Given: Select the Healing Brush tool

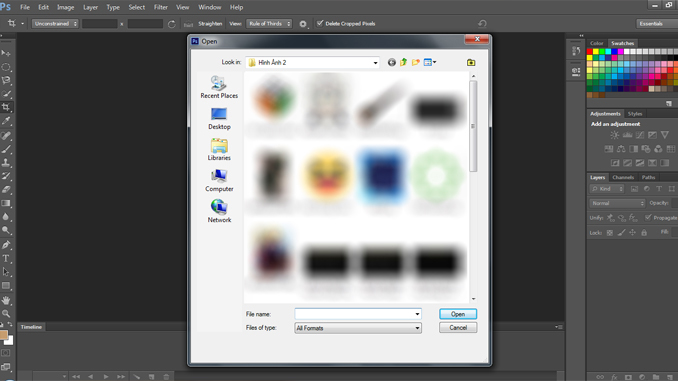Looking at the screenshot, I should (6, 135).
